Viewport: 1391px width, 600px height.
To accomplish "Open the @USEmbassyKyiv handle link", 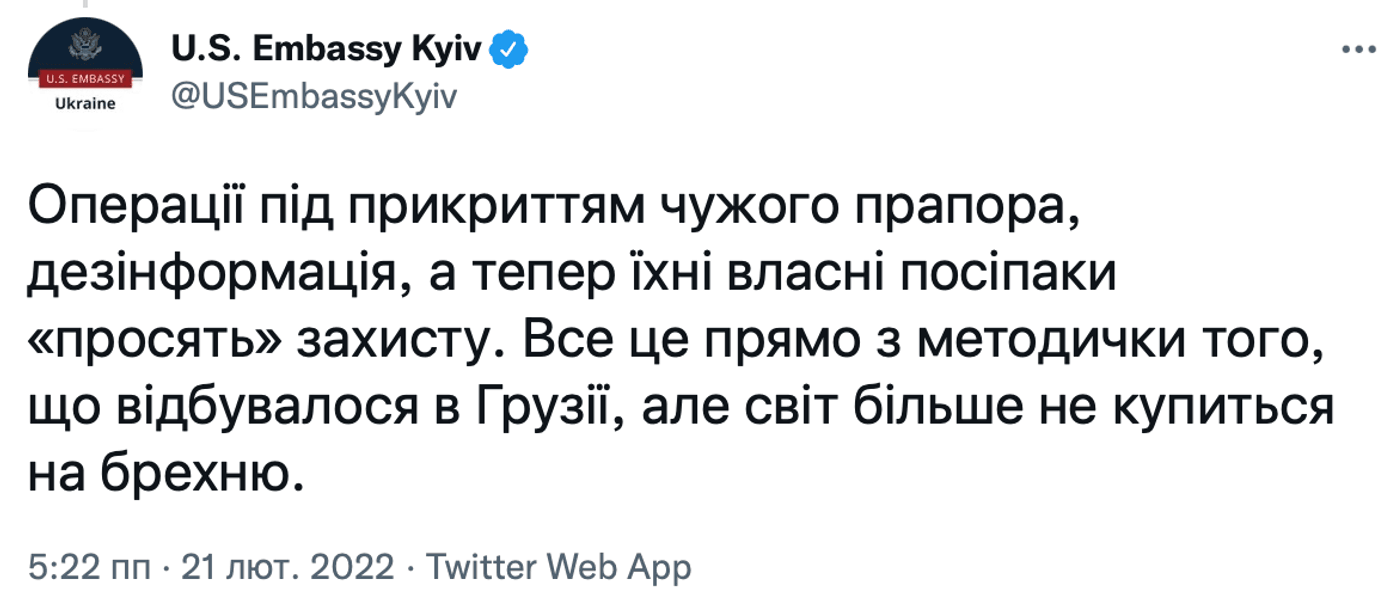I will coord(315,97).
